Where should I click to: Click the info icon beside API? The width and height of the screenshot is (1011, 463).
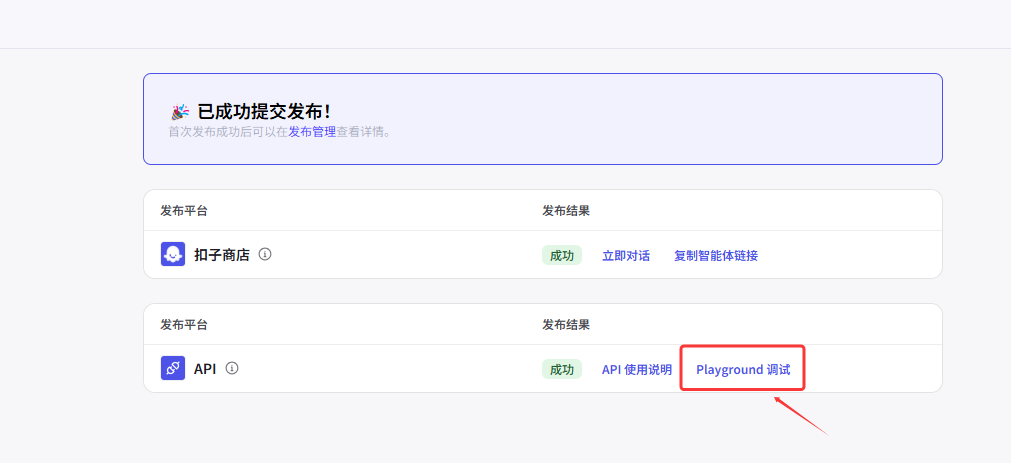[x=232, y=368]
